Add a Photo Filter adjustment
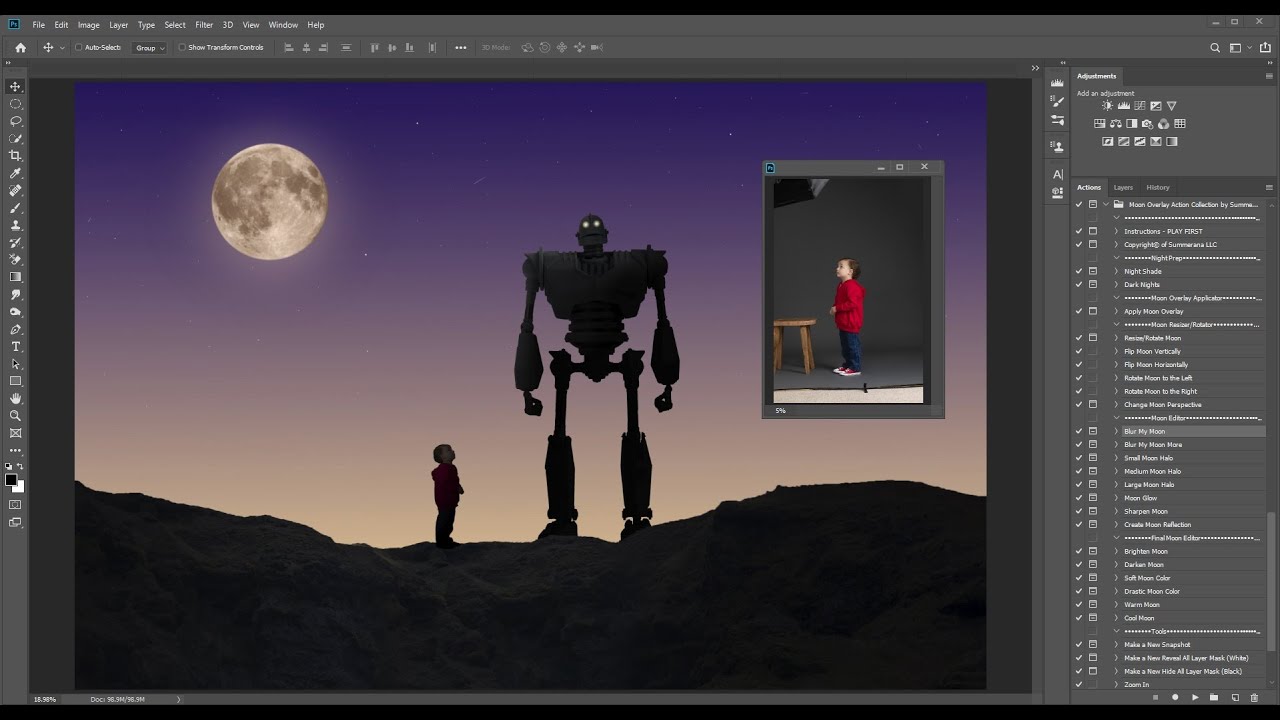 (x=1147, y=124)
